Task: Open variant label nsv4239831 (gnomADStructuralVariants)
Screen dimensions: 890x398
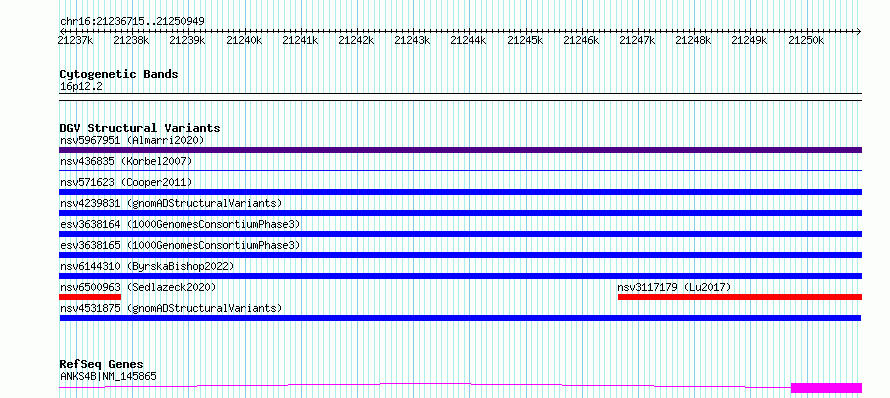Action: 171,203
